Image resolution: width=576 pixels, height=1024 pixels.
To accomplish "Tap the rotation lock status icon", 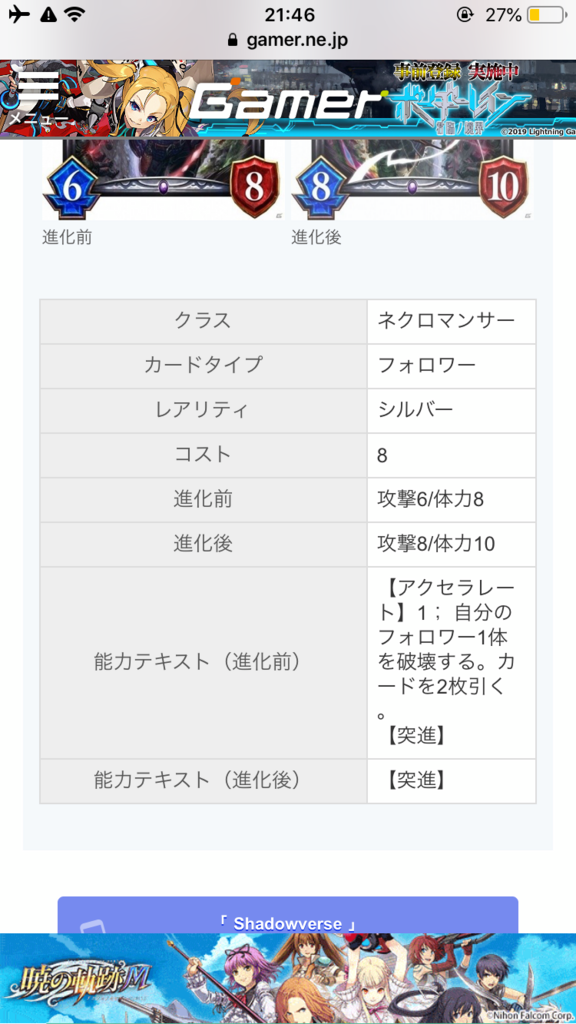I will (464, 14).
